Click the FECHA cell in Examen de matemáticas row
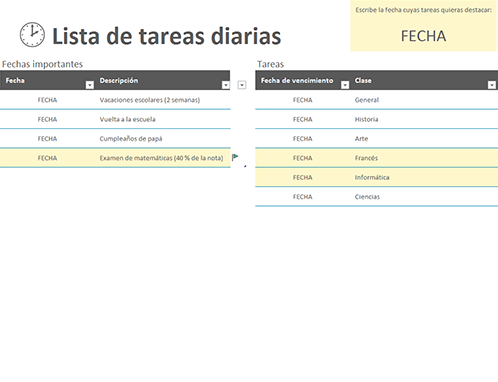The width and height of the screenshot is (498, 382). coord(47,158)
